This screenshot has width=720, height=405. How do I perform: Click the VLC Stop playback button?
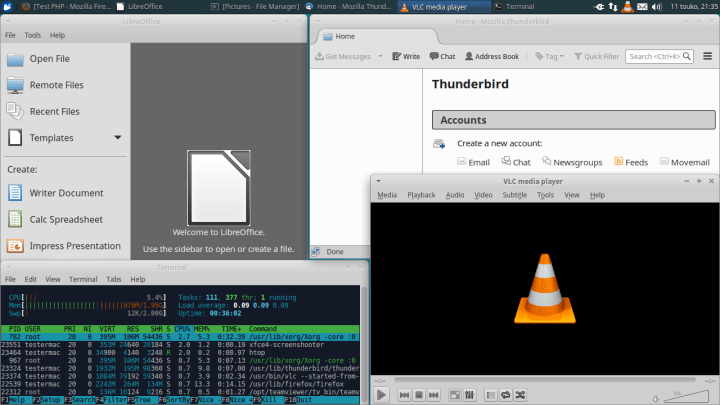click(x=421, y=396)
